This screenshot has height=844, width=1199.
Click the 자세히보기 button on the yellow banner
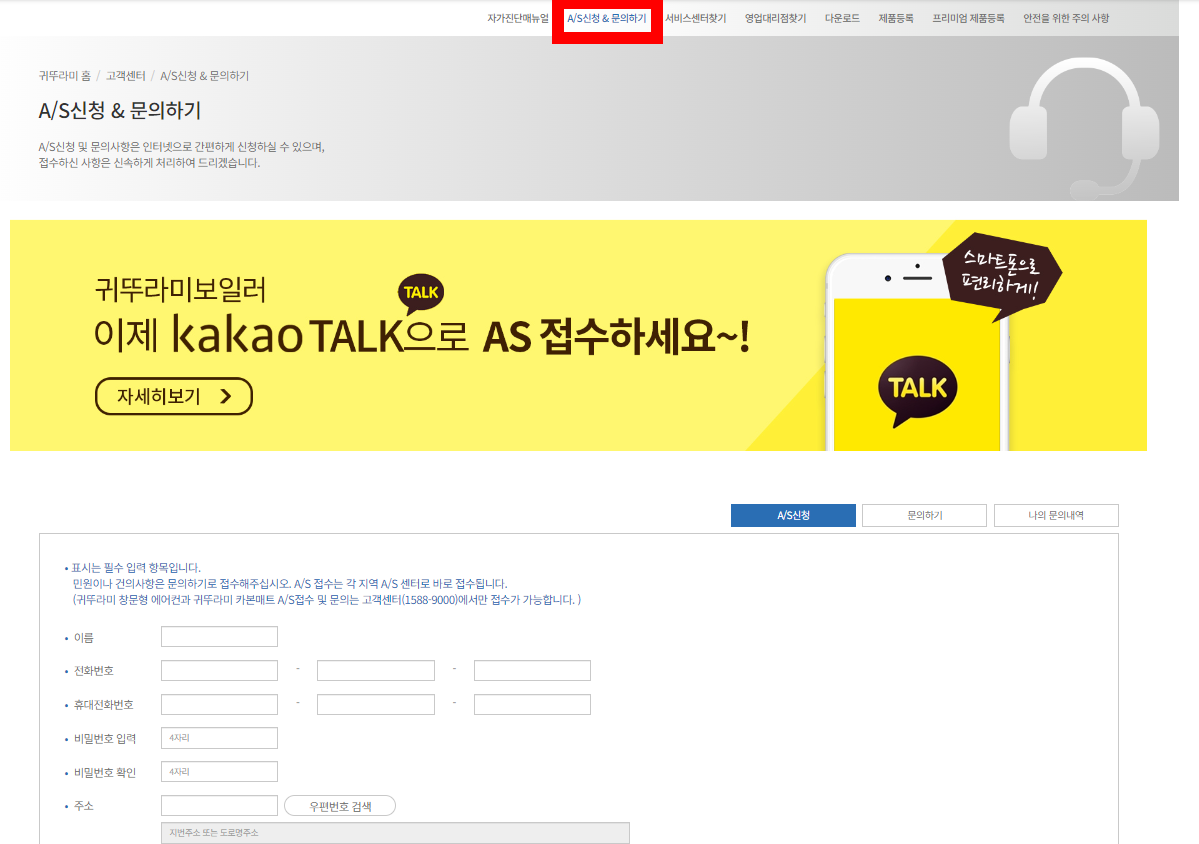tap(172, 396)
